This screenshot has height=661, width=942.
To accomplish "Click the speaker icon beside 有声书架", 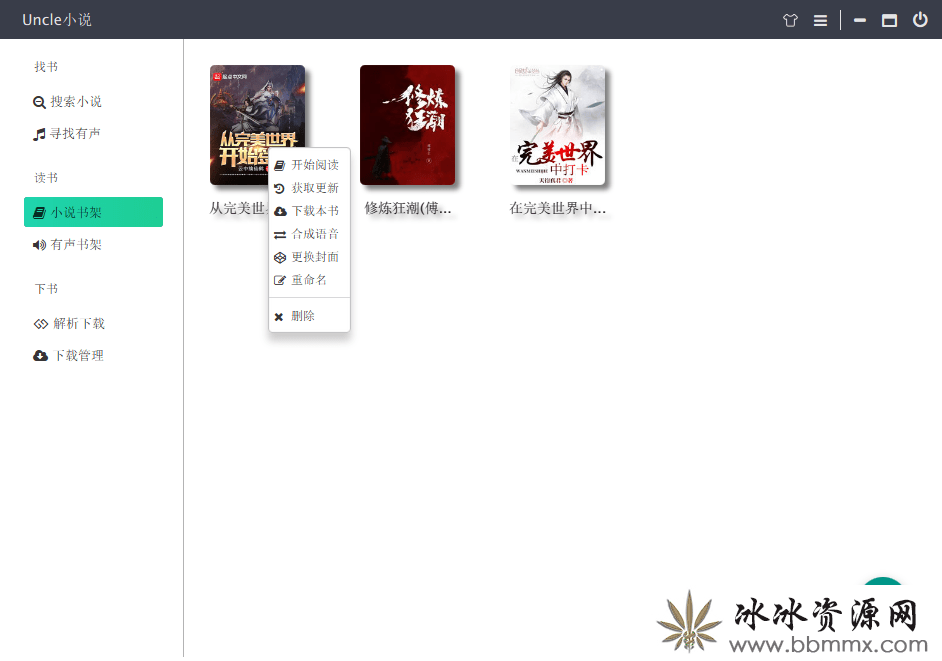I will point(39,245).
